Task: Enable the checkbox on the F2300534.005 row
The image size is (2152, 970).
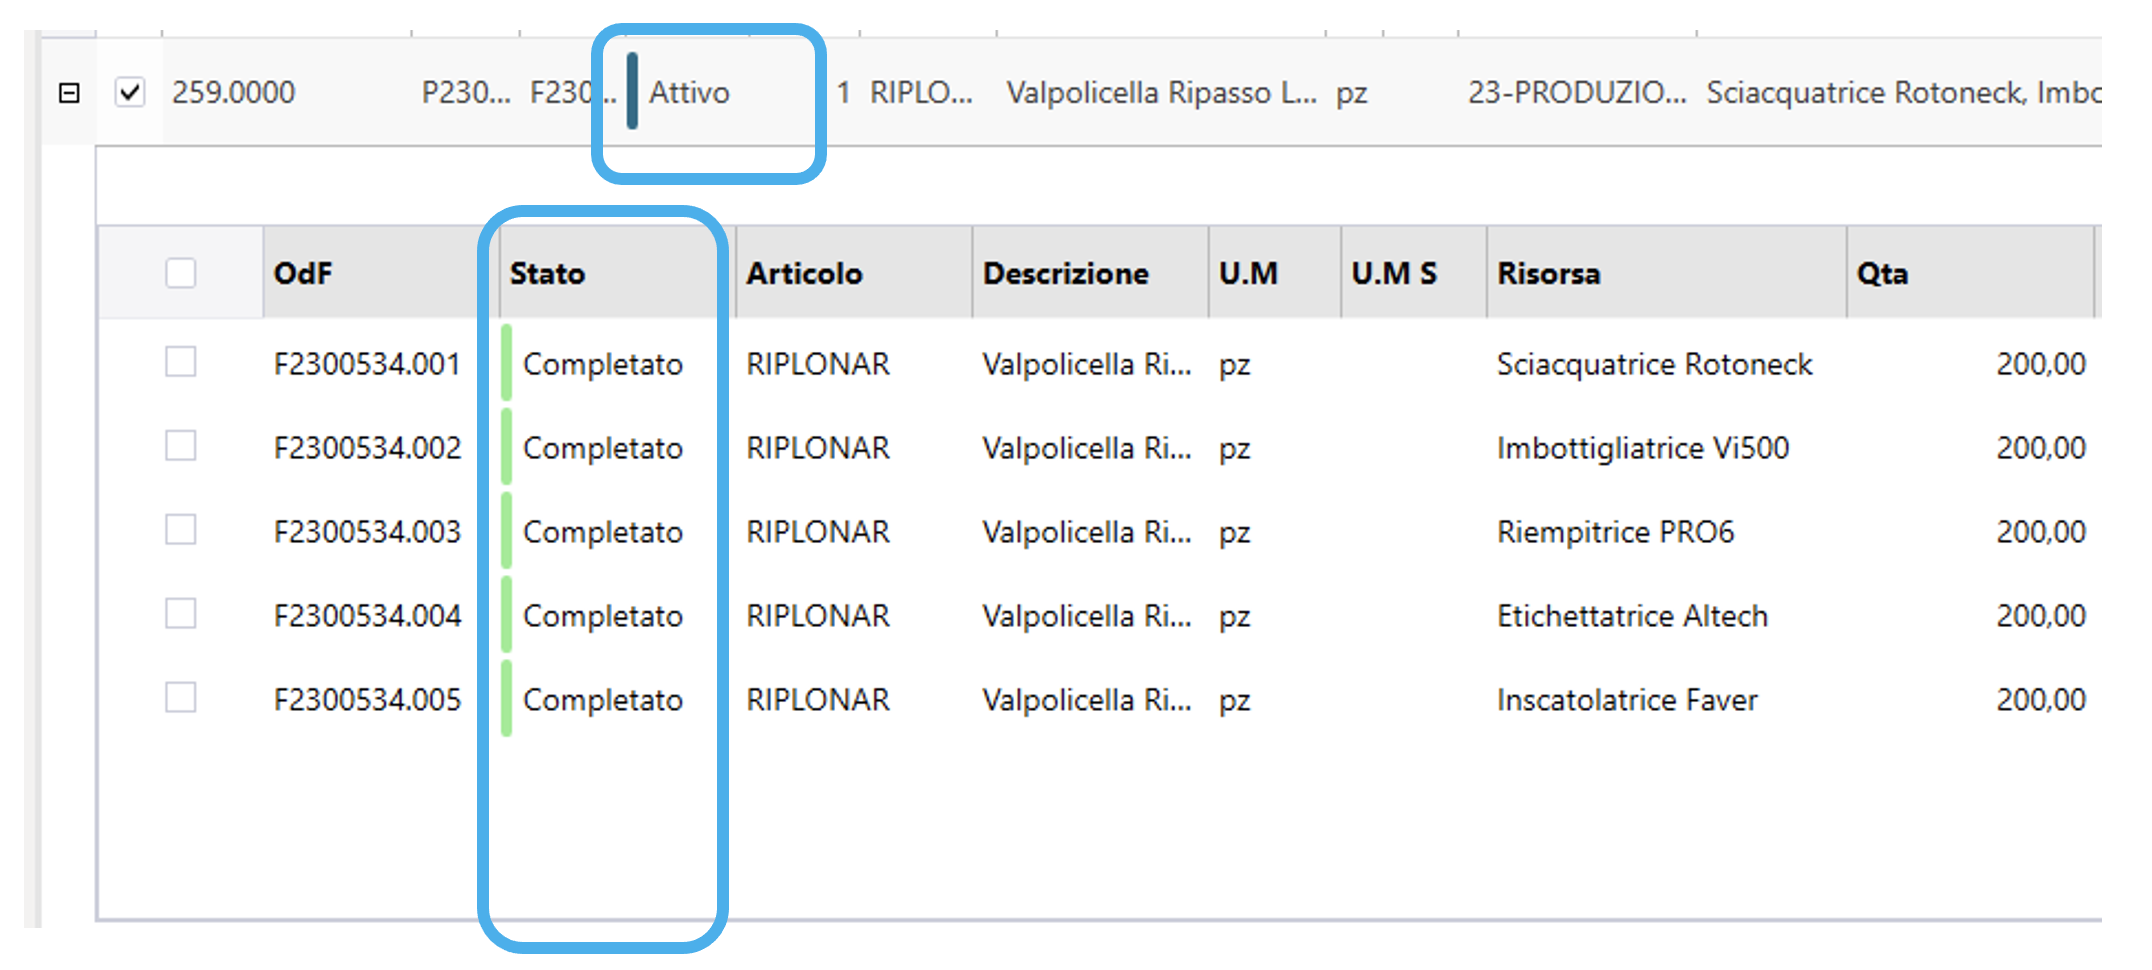Action: pyautogui.click(x=180, y=697)
